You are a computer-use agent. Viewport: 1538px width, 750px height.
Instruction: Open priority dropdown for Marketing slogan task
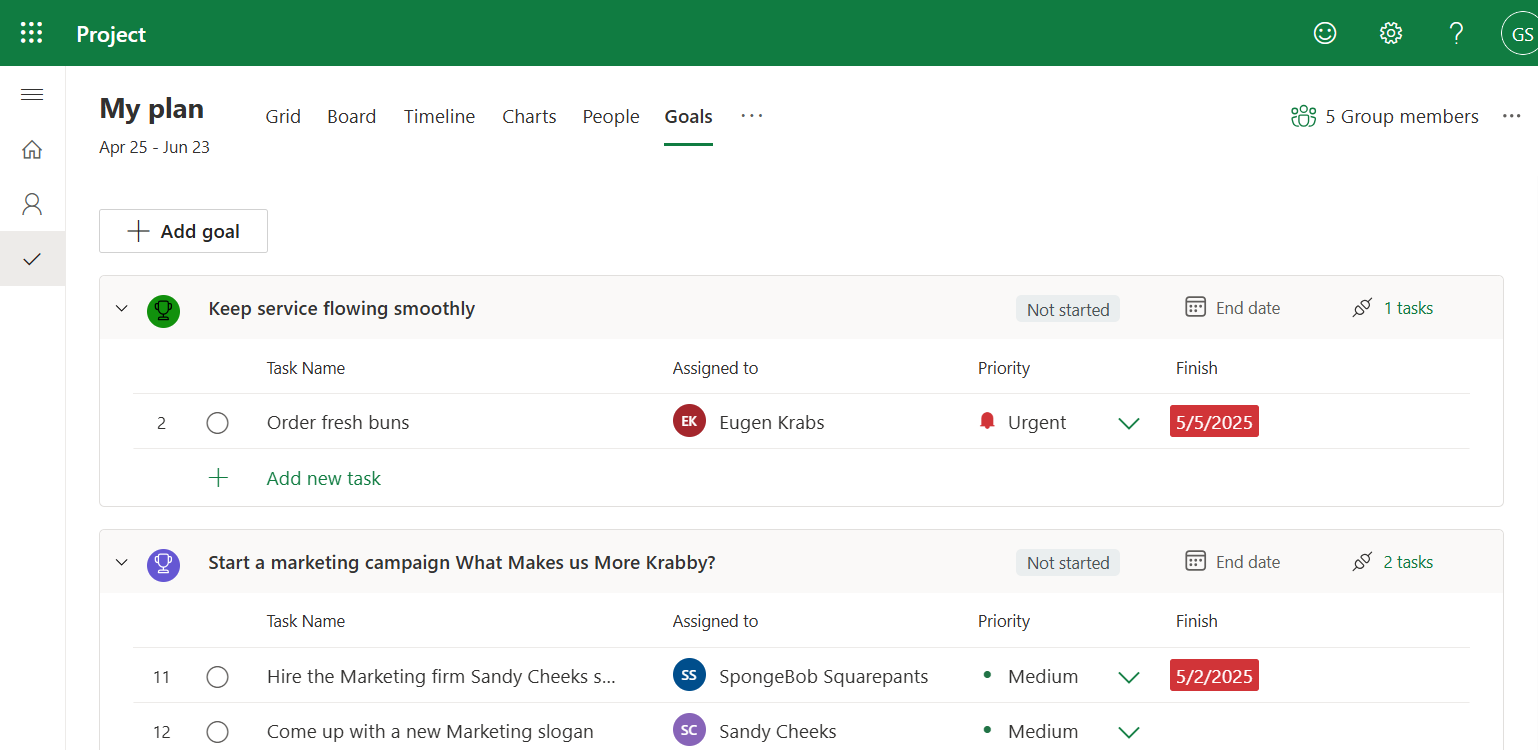pyautogui.click(x=1129, y=732)
